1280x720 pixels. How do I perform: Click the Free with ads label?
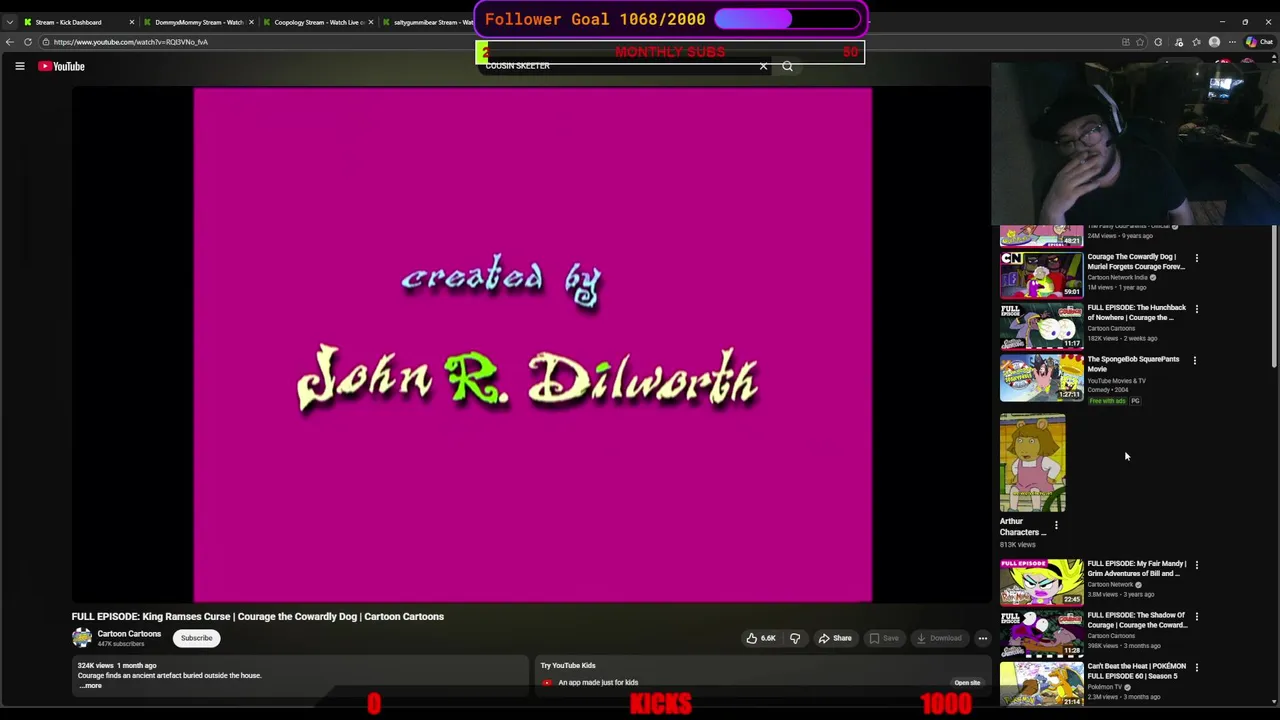pyautogui.click(x=1107, y=401)
